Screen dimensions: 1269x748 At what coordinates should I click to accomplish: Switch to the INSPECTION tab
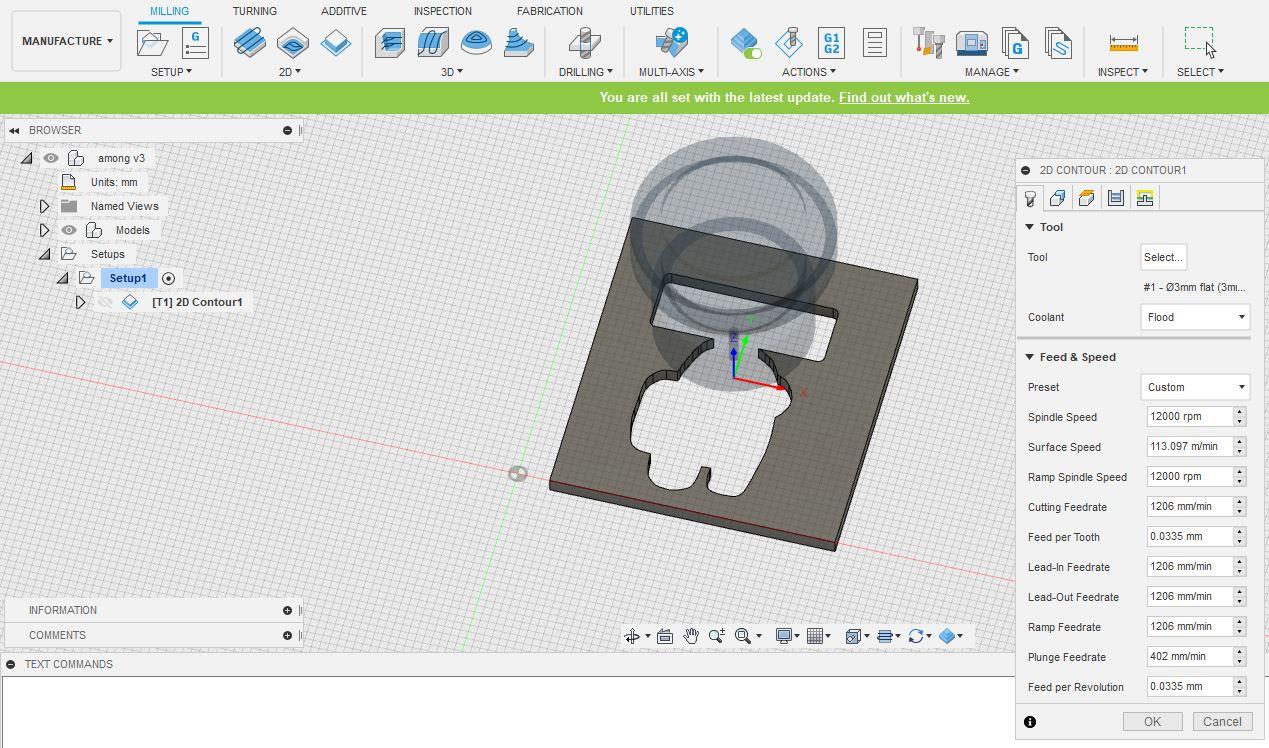(x=442, y=11)
